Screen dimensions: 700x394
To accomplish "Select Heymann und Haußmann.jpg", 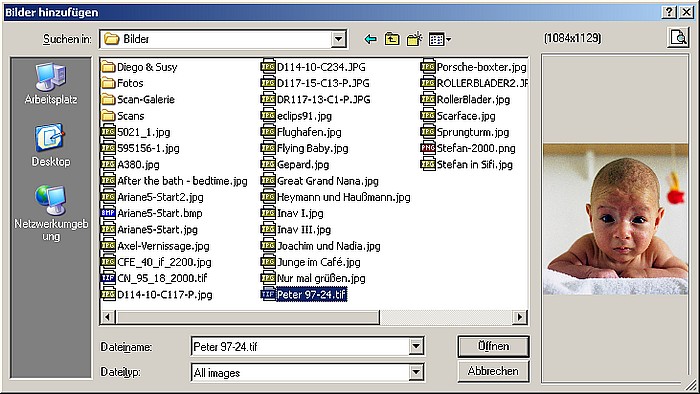I will pos(336,197).
